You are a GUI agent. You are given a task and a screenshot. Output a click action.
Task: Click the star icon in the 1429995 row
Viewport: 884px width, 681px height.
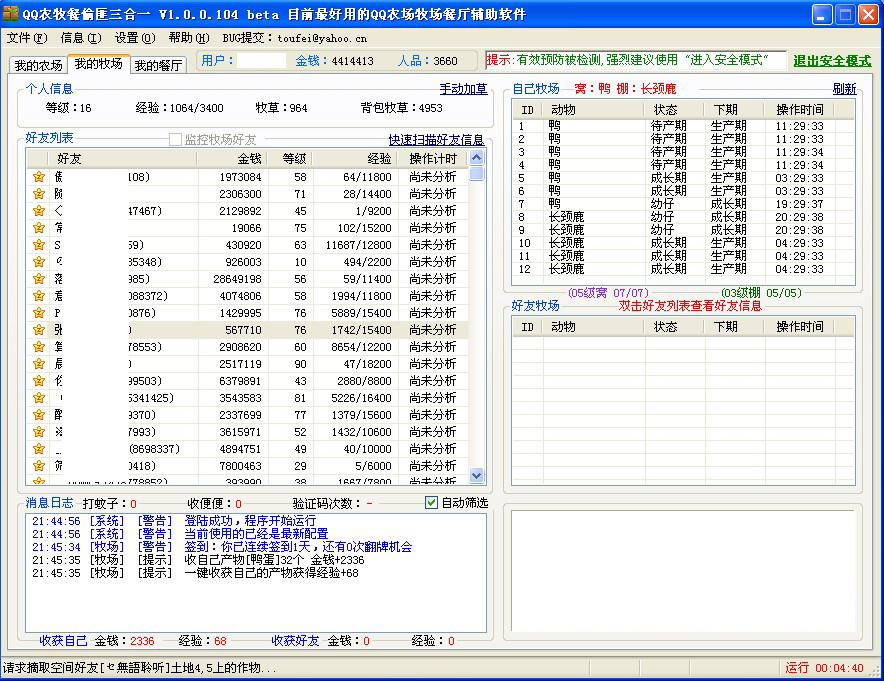coord(39,313)
